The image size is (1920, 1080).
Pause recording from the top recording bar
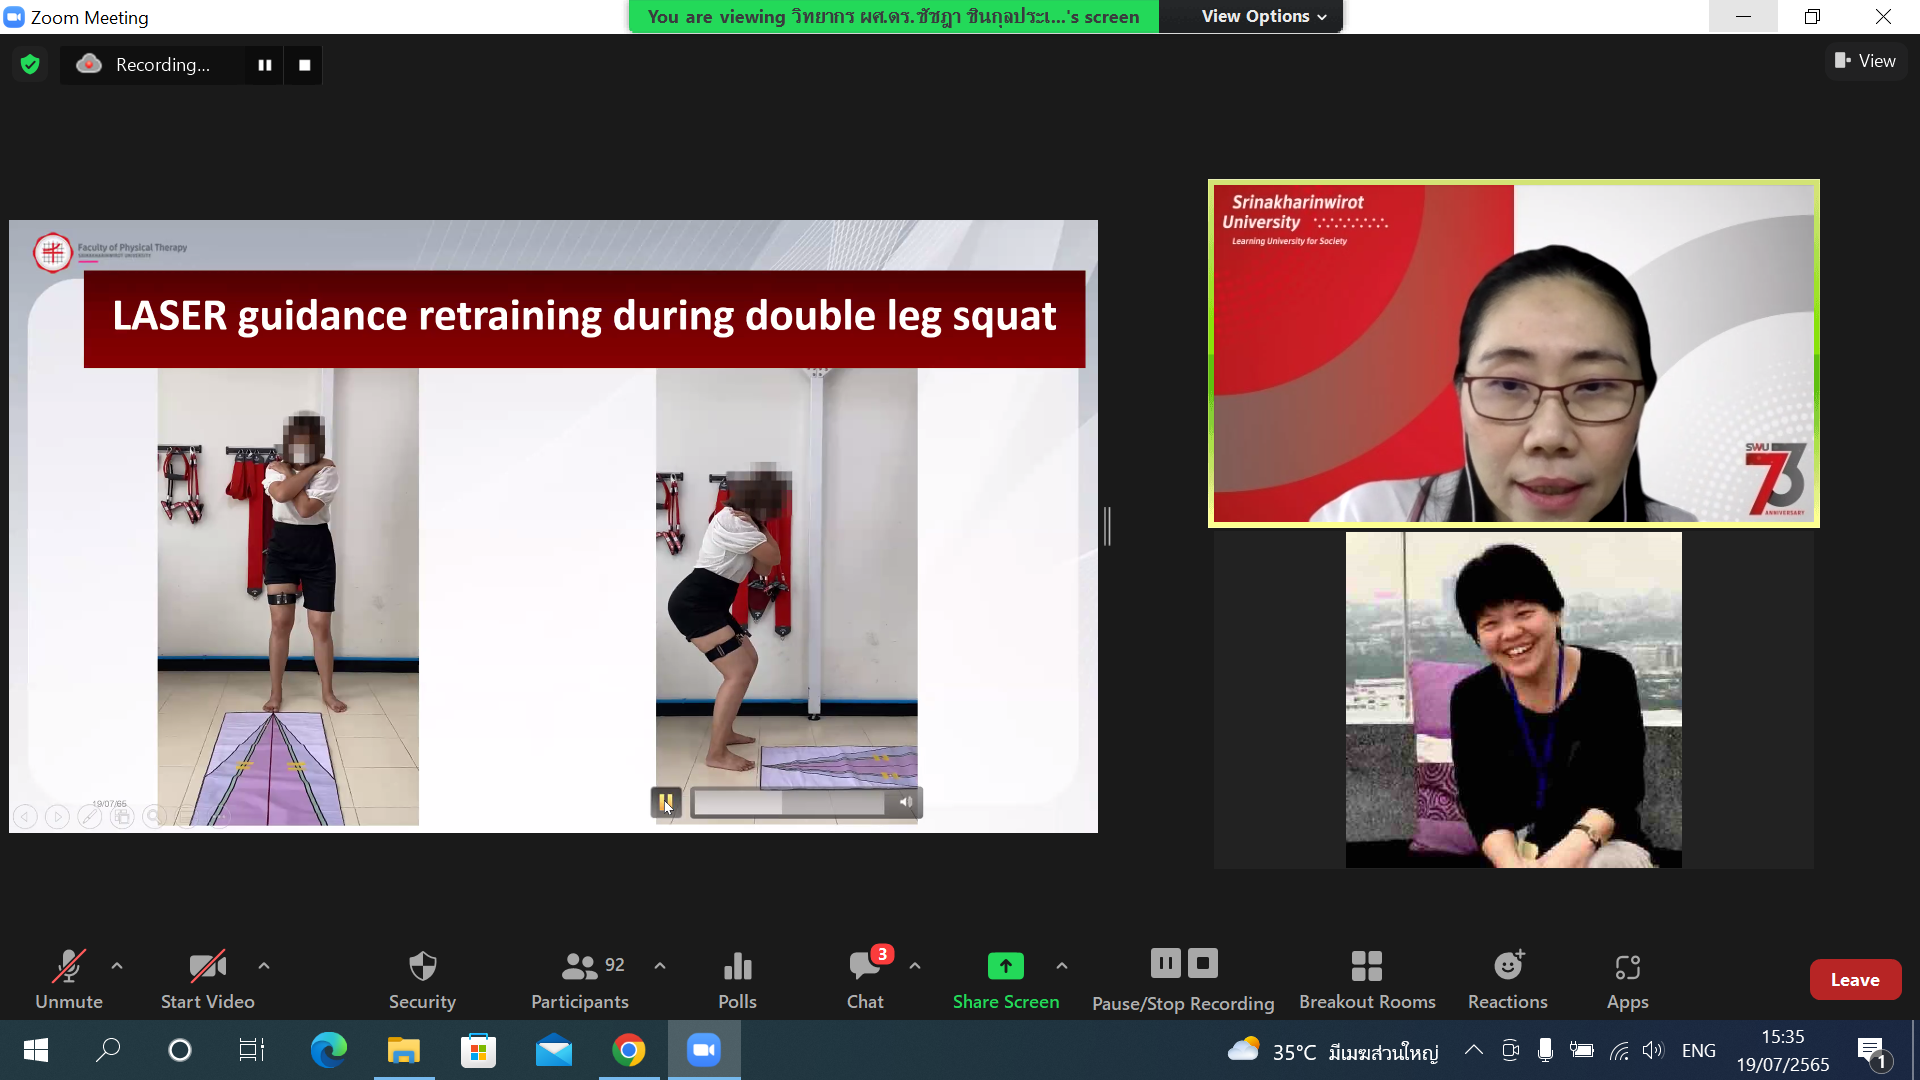[x=265, y=65]
